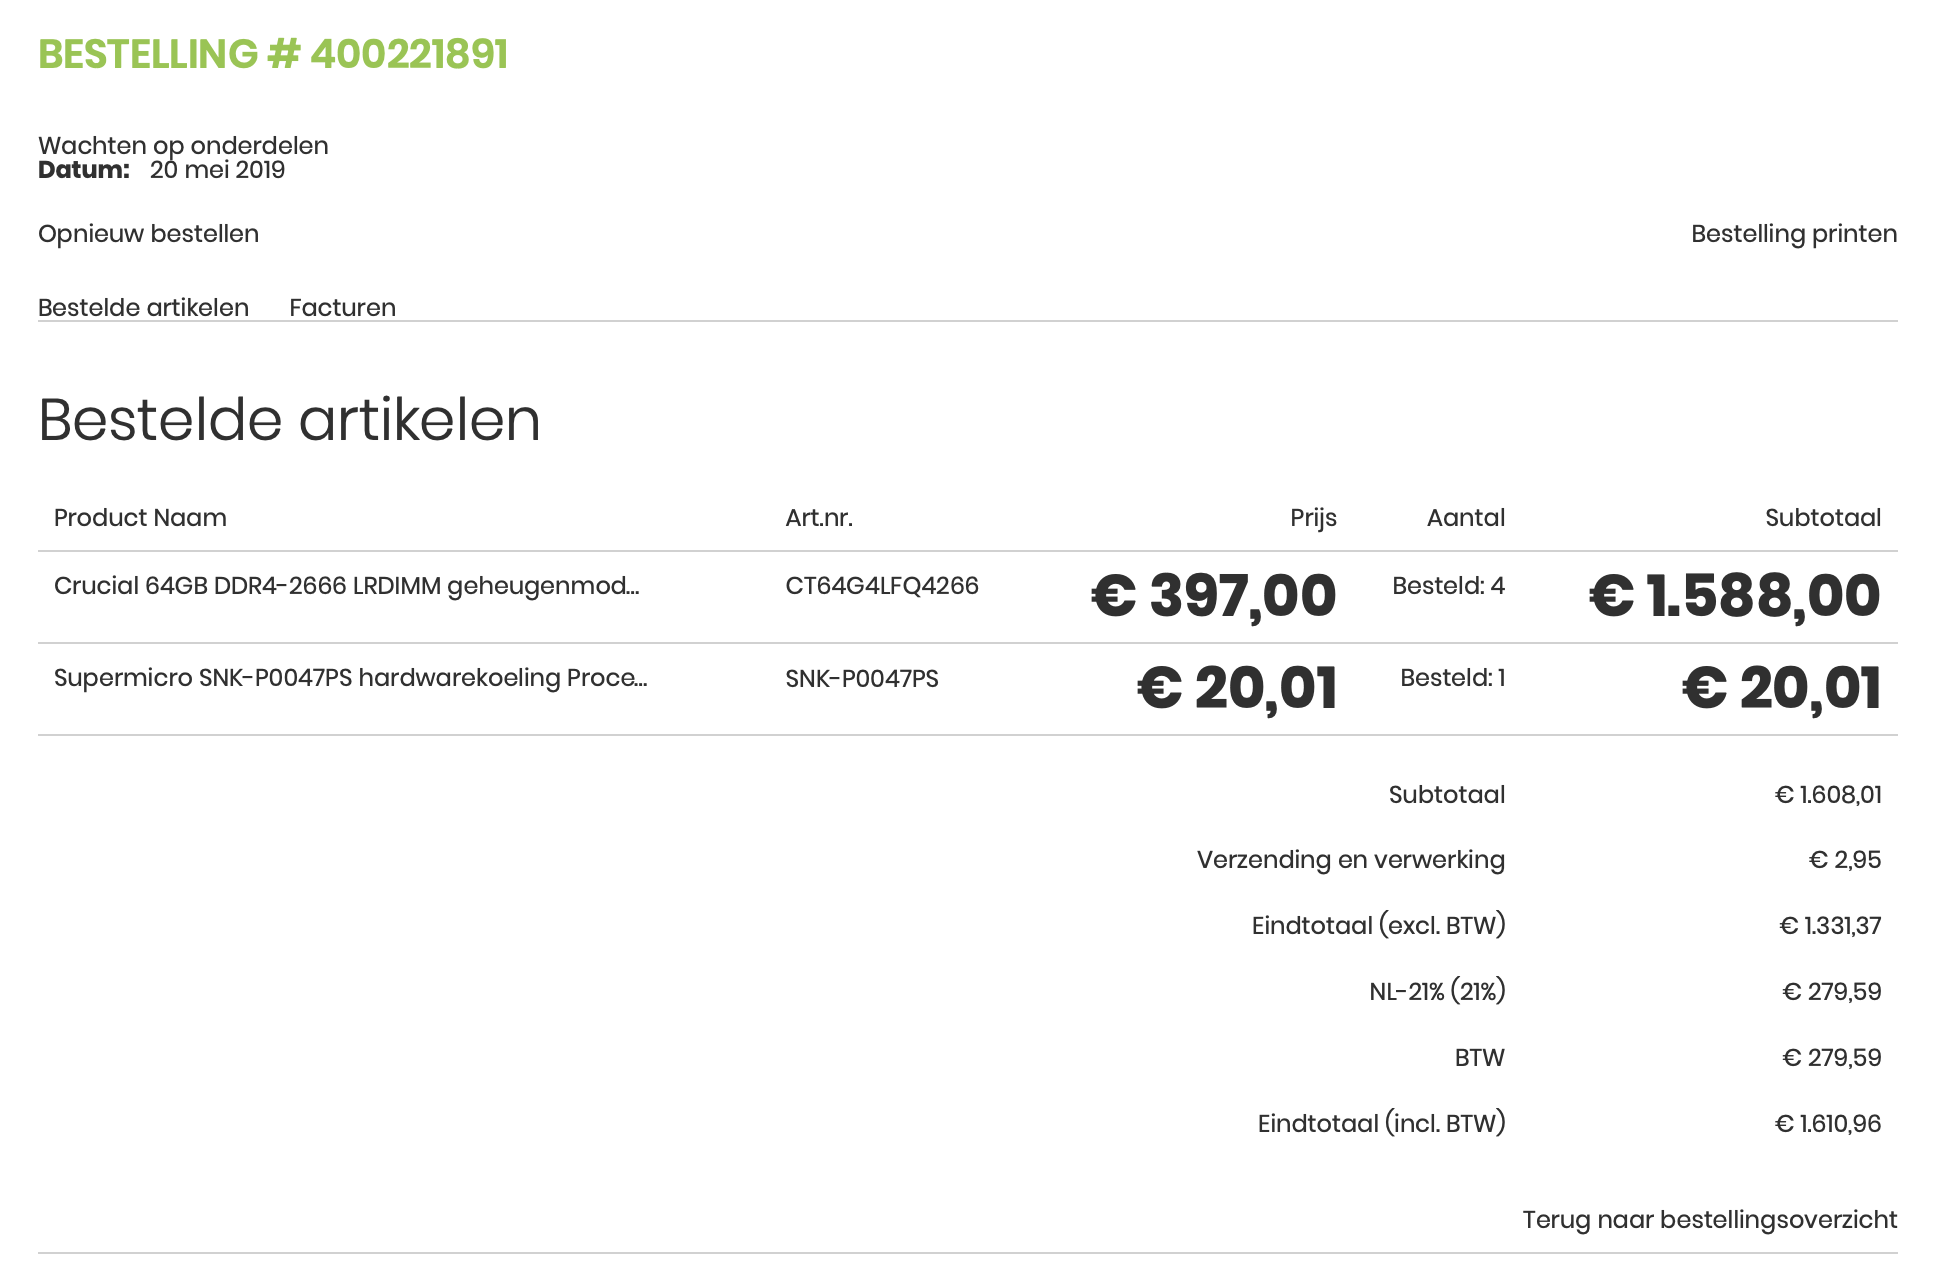
Task: Click 'Besteld: 4' quantity text
Action: click(1448, 586)
